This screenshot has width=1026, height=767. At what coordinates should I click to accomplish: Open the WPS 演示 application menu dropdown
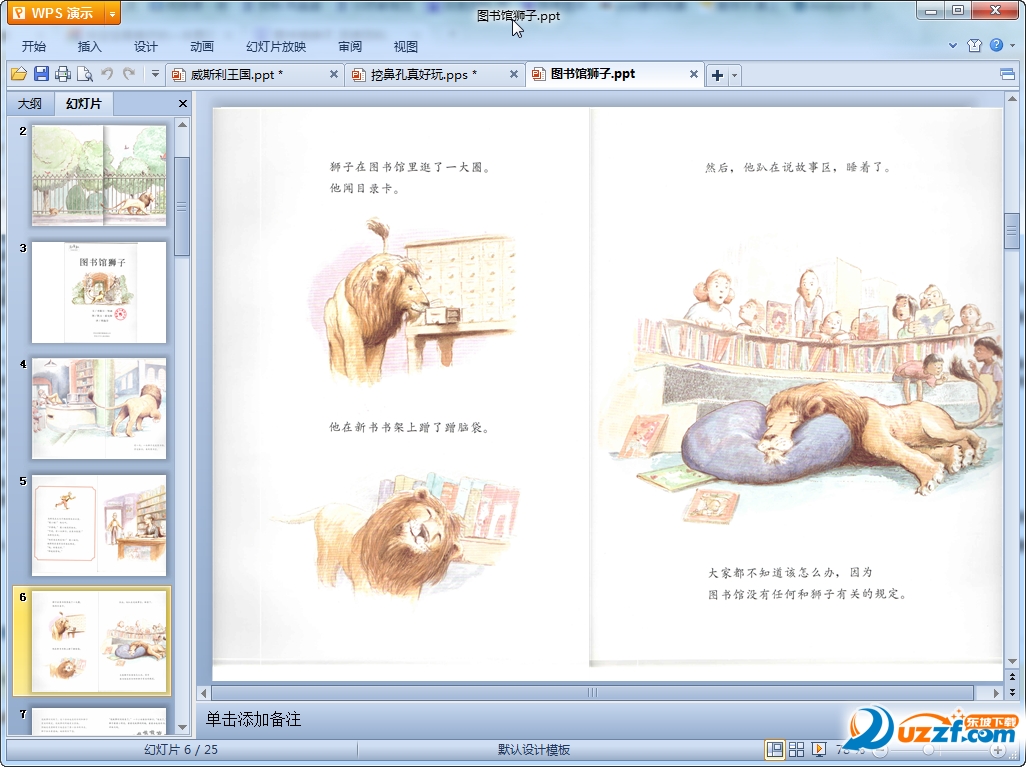[x=113, y=13]
